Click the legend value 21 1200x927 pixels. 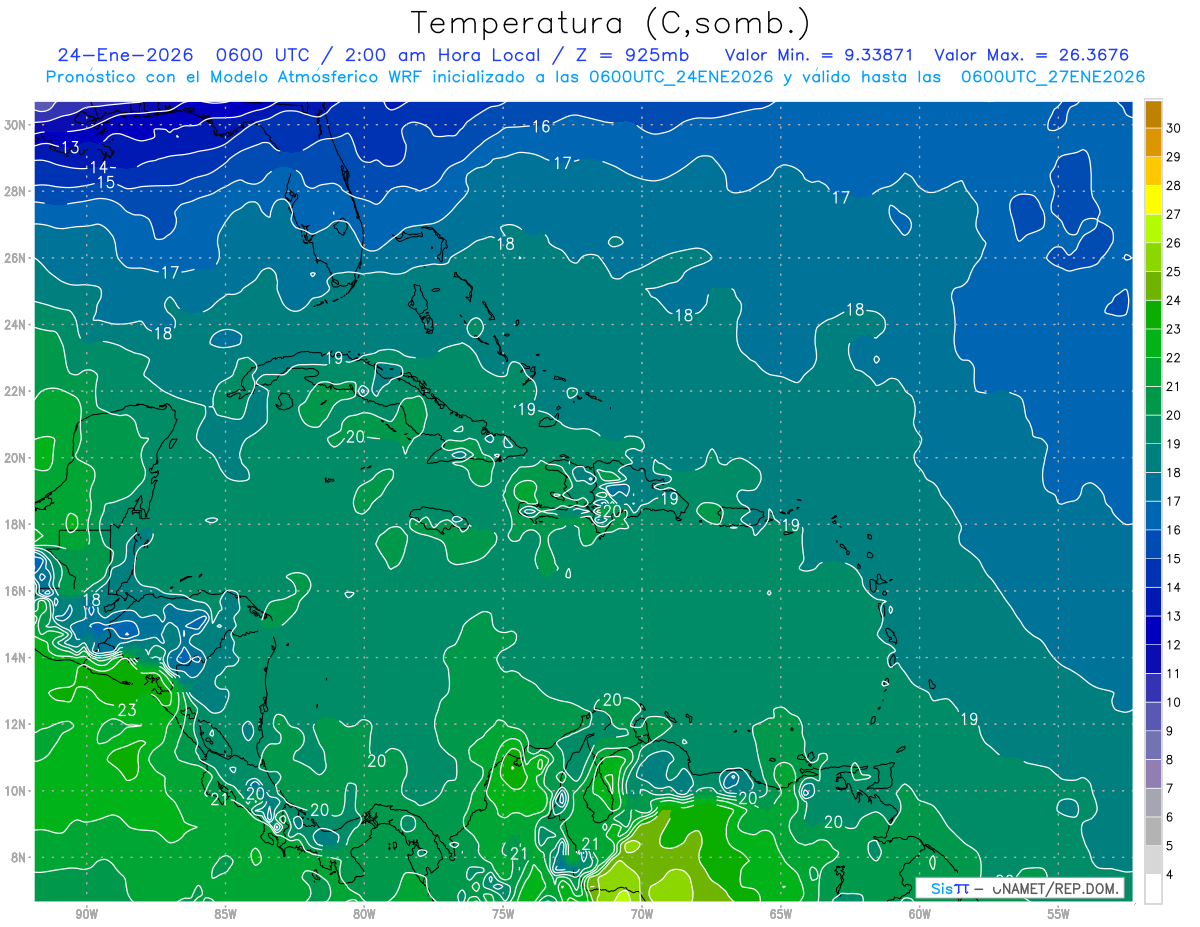pyautogui.click(x=1173, y=387)
